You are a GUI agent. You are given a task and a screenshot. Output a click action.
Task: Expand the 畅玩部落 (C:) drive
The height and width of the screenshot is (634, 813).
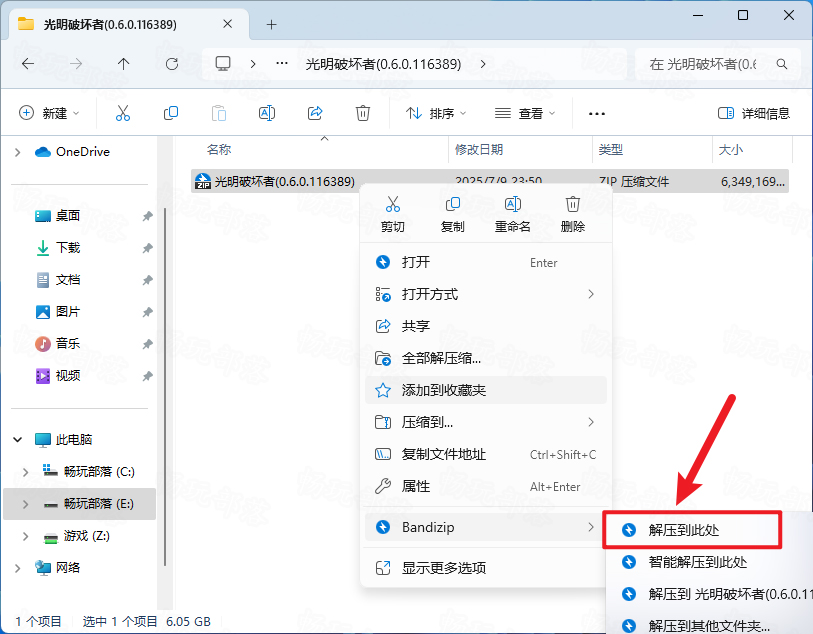(25, 472)
